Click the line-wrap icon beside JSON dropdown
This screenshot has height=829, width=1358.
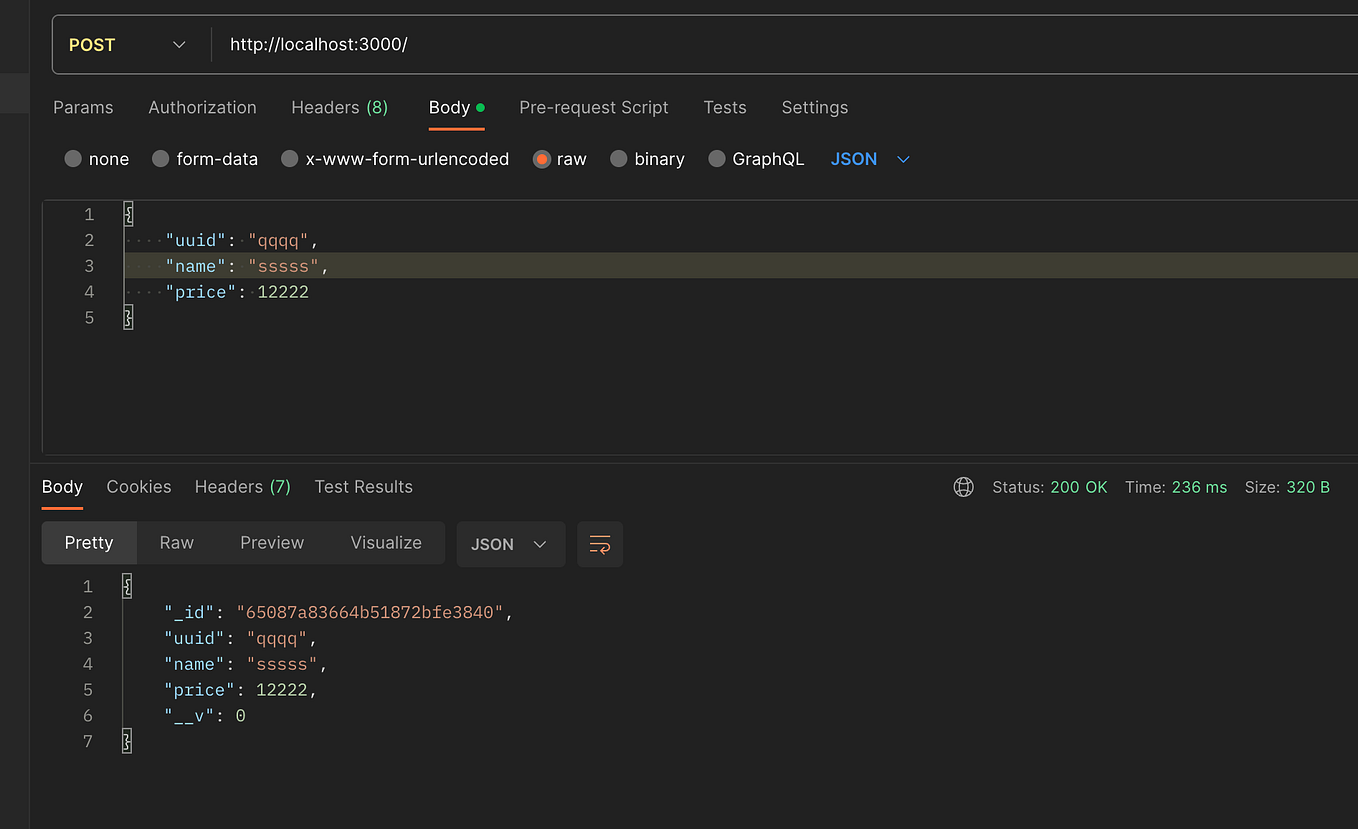[599, 544]
